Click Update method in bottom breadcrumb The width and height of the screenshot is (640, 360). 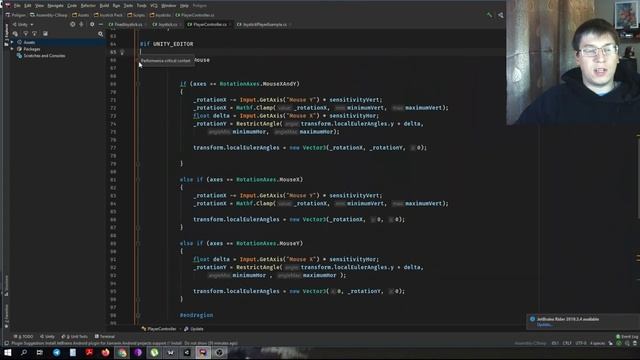click(x=193, y=329)
